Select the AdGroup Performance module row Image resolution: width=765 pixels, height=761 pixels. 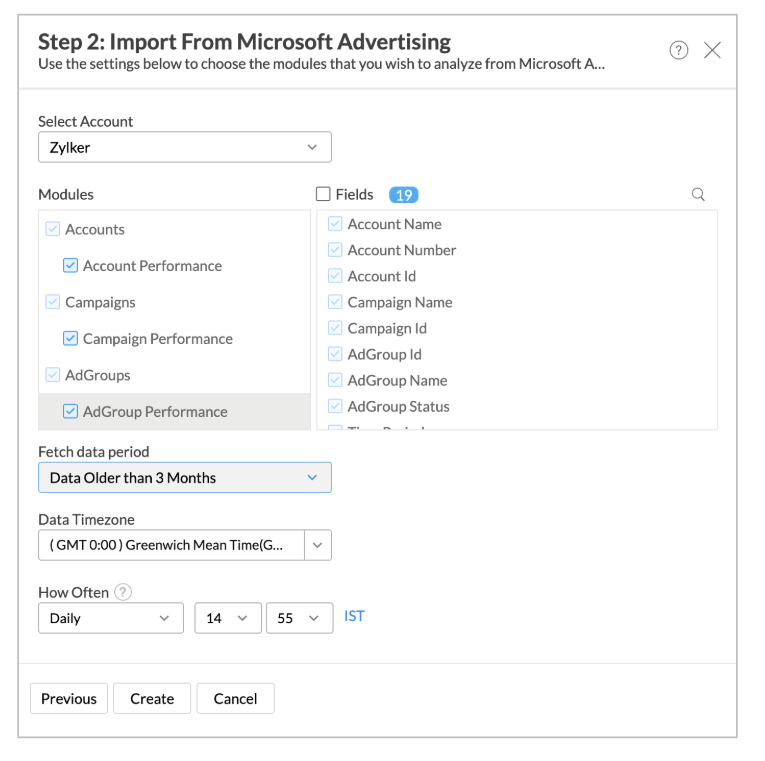point(175,412)
